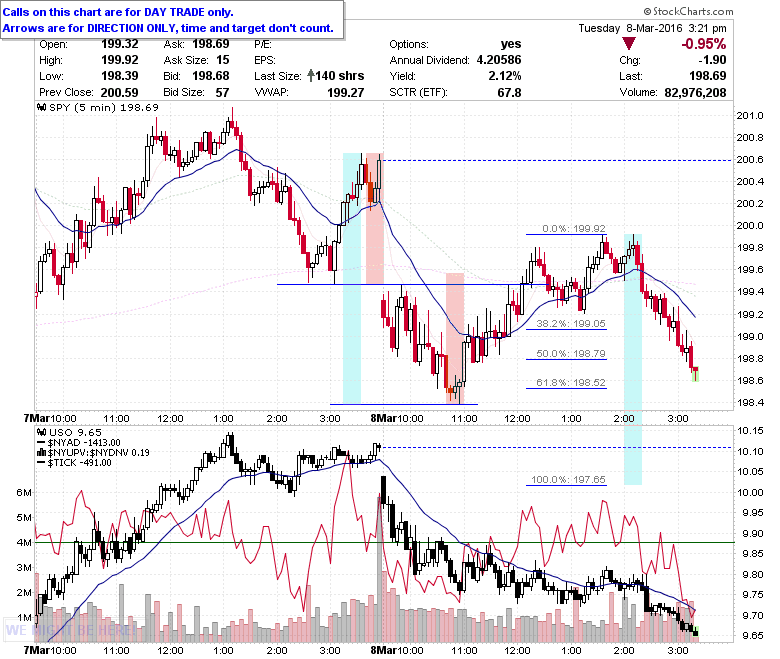The height and width of the screenshot is (659, 780).
Task: Click the pink highlighted band near 11:00 on 8Mar
Action: point(455,338)
